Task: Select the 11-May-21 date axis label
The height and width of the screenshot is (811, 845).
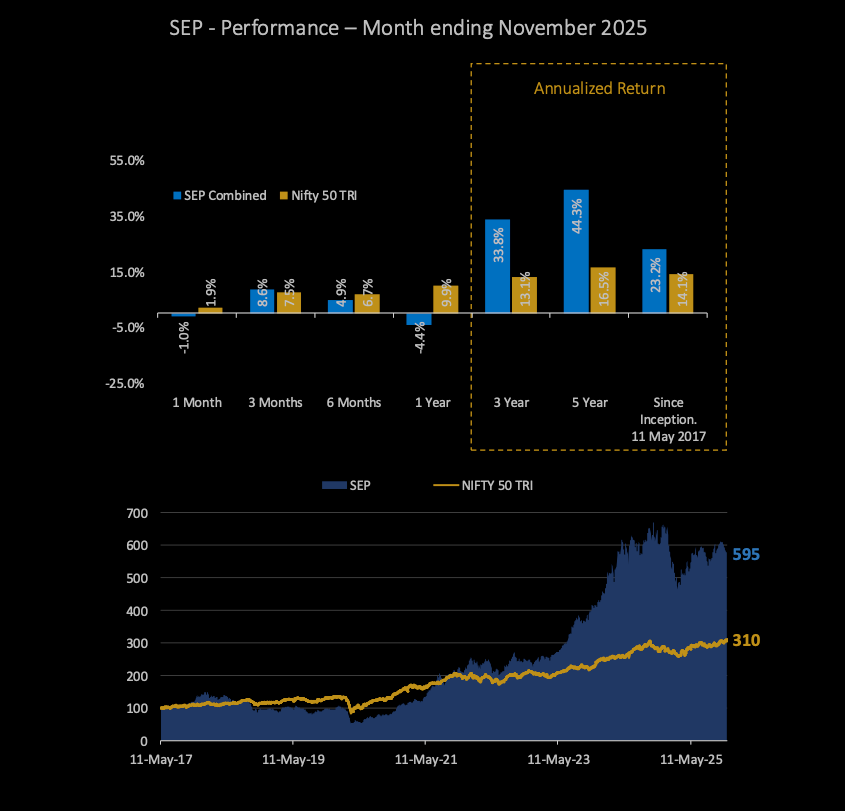Action: tap(425, 760)
